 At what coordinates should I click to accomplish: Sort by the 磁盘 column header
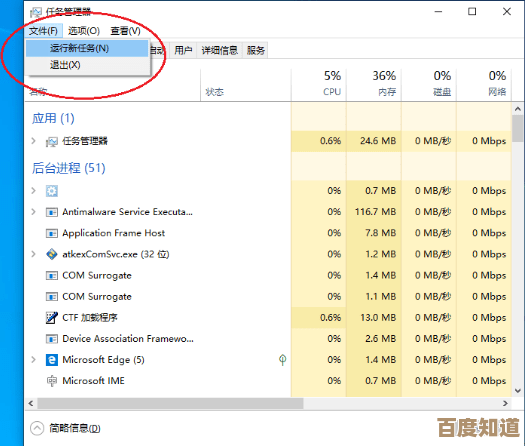pyautogui.click(x=429, y=84)
